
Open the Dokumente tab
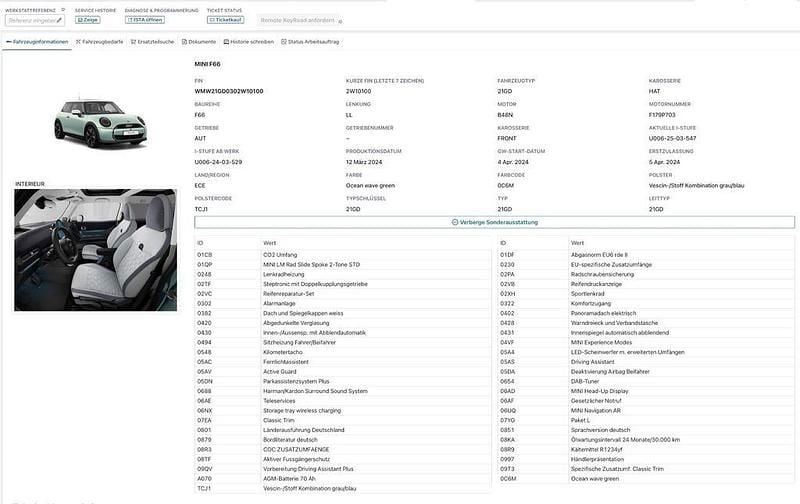pos(200,42)
